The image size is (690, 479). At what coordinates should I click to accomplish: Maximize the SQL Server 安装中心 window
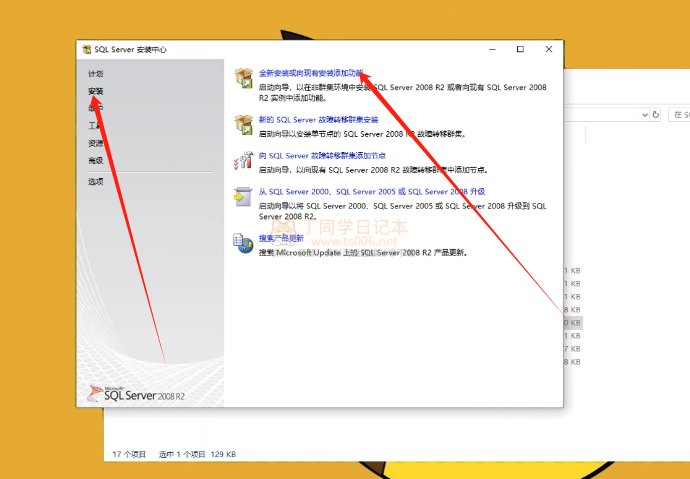pos(520,49)
